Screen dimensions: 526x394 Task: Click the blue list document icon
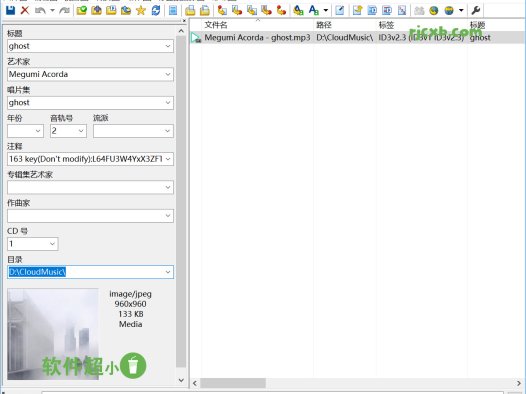point(173,10)
